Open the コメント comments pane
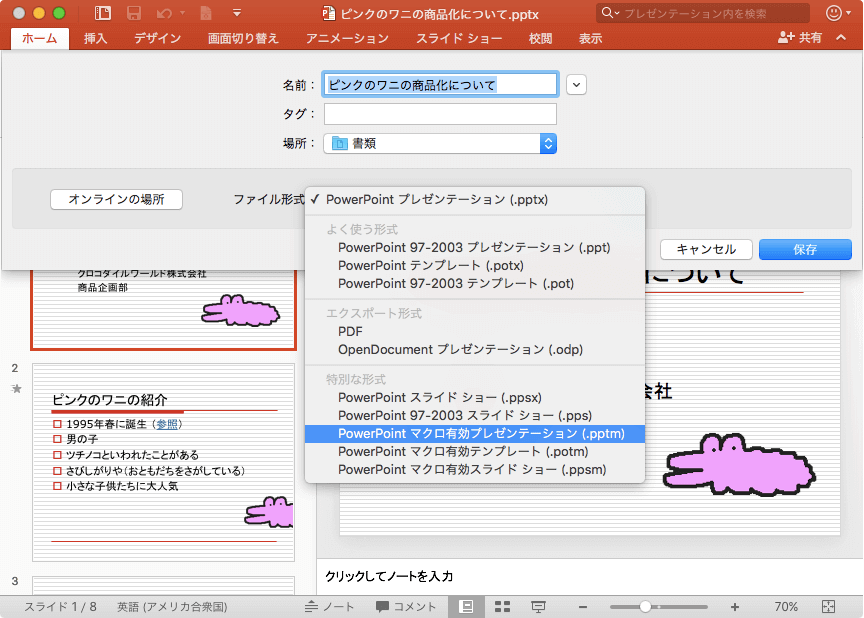Viewport: 864px width, 618px height. pos(406,606)
